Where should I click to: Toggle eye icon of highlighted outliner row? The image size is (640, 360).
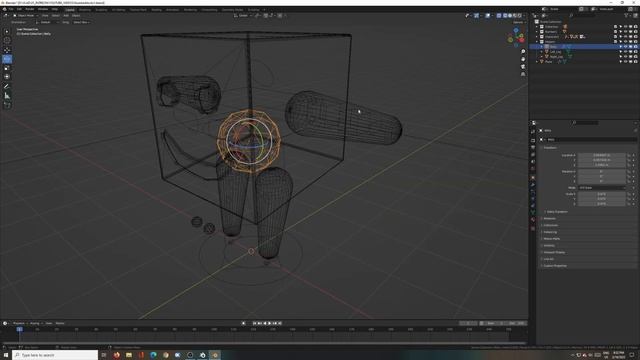625,47
